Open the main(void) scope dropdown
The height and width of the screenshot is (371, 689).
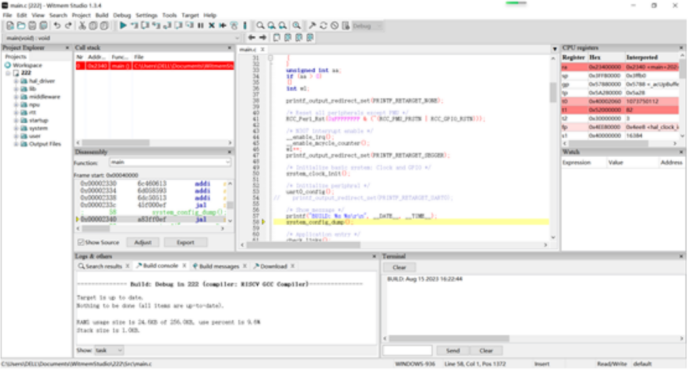237,38
